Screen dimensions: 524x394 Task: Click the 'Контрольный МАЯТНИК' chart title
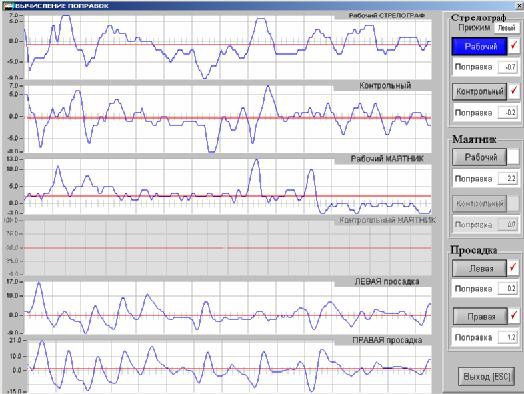coord(387,221)
